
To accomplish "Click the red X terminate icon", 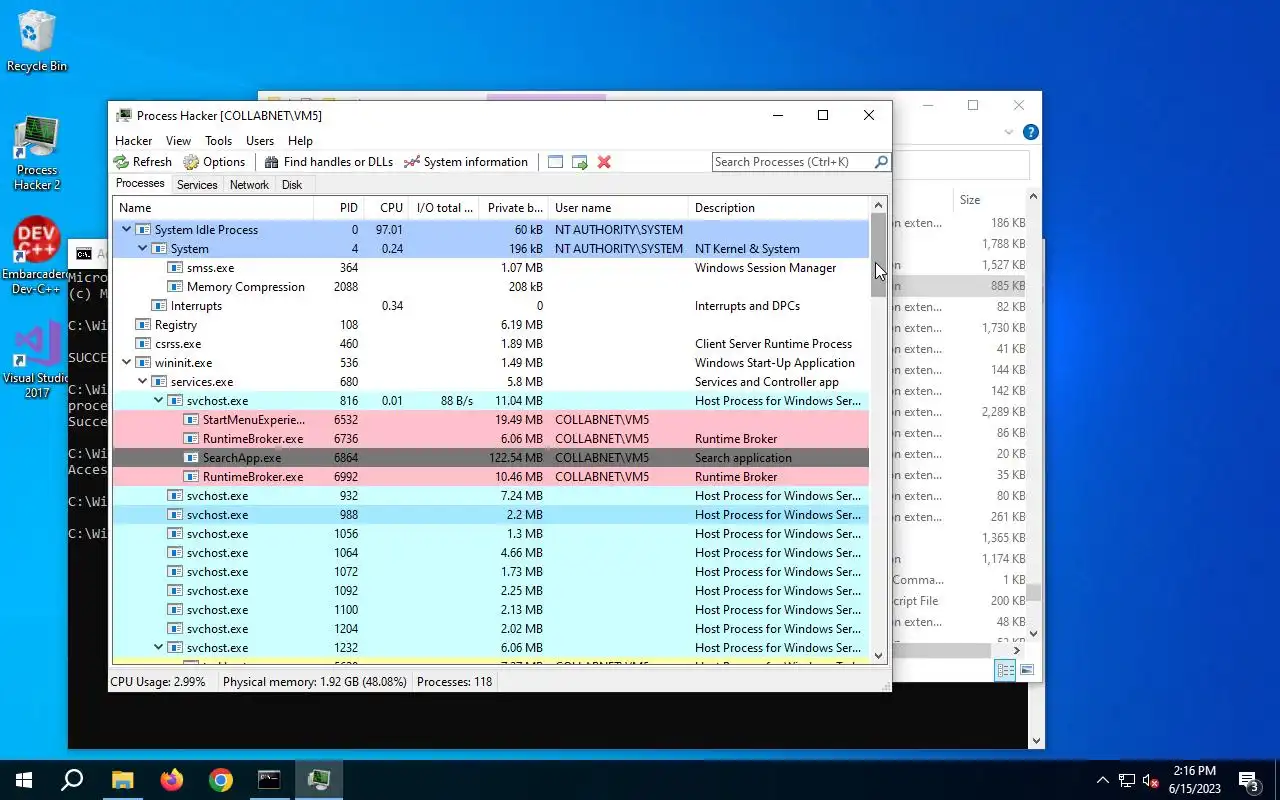I will (x=604, y=162).
